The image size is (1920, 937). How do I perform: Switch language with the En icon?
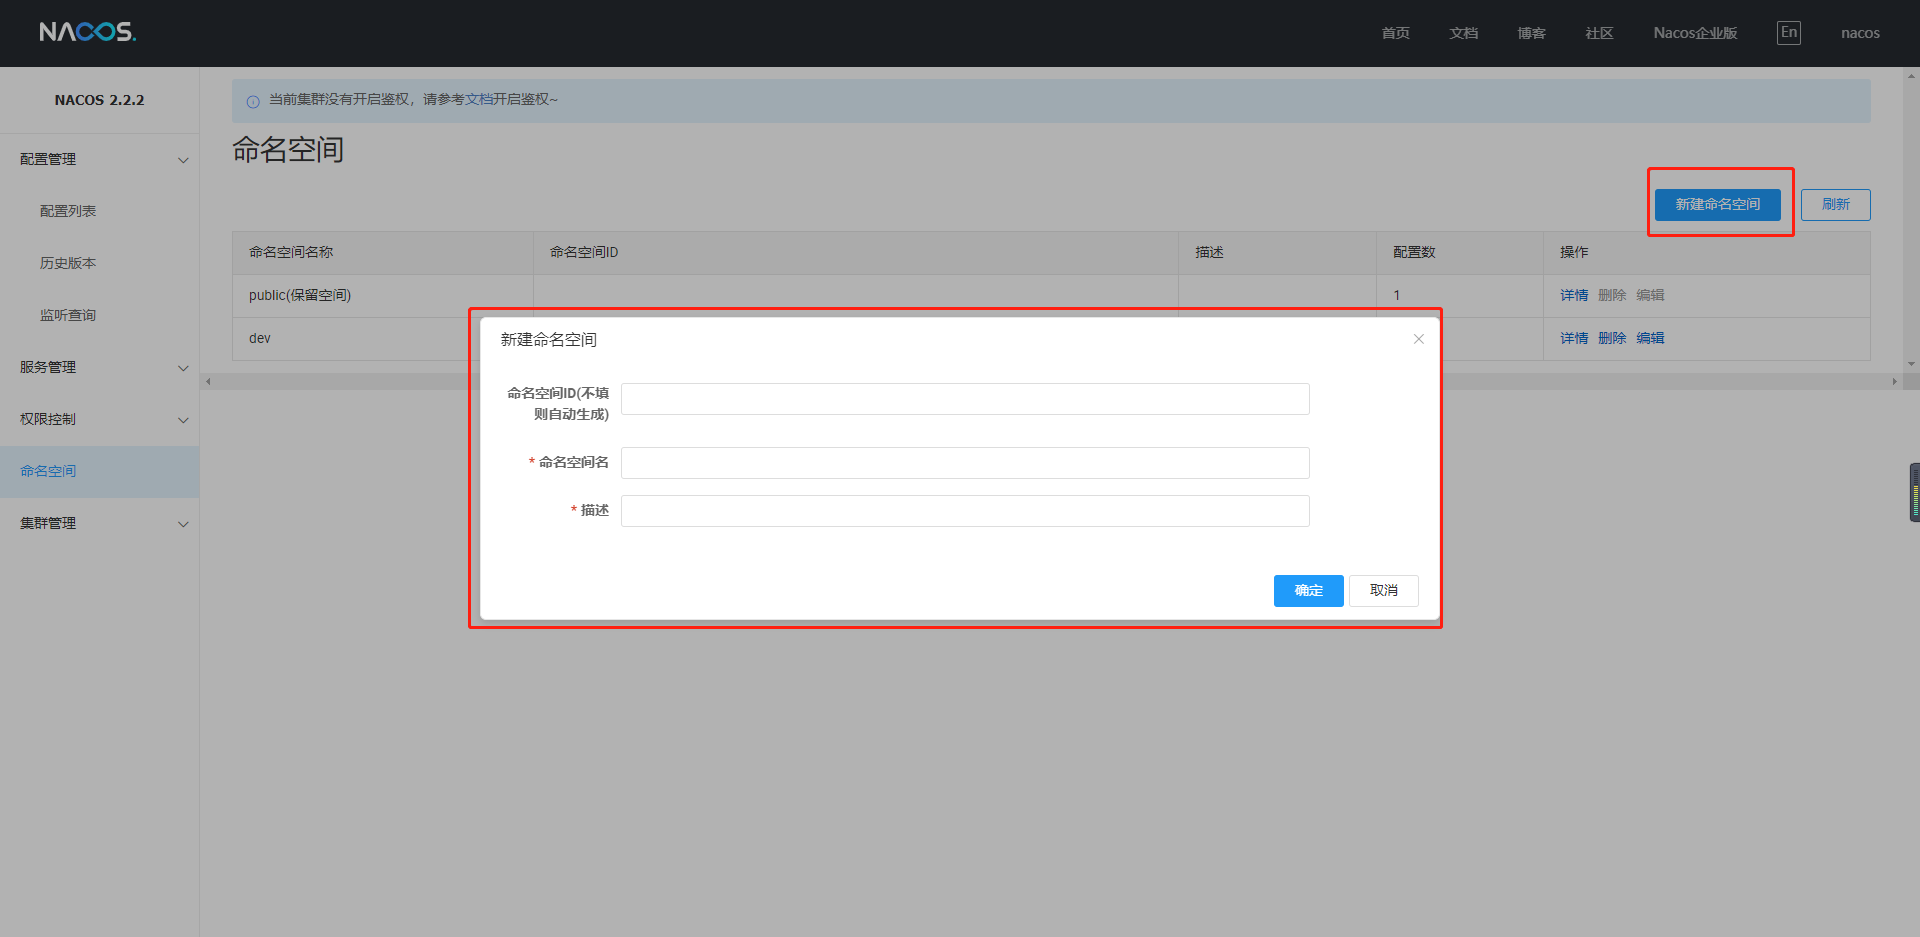coord(1788,32)
